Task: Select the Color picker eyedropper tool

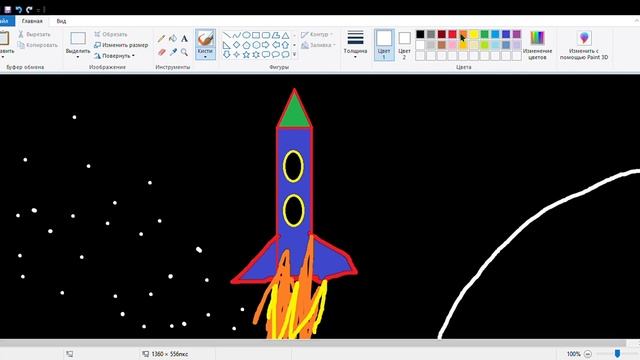Action: [173, 52]
